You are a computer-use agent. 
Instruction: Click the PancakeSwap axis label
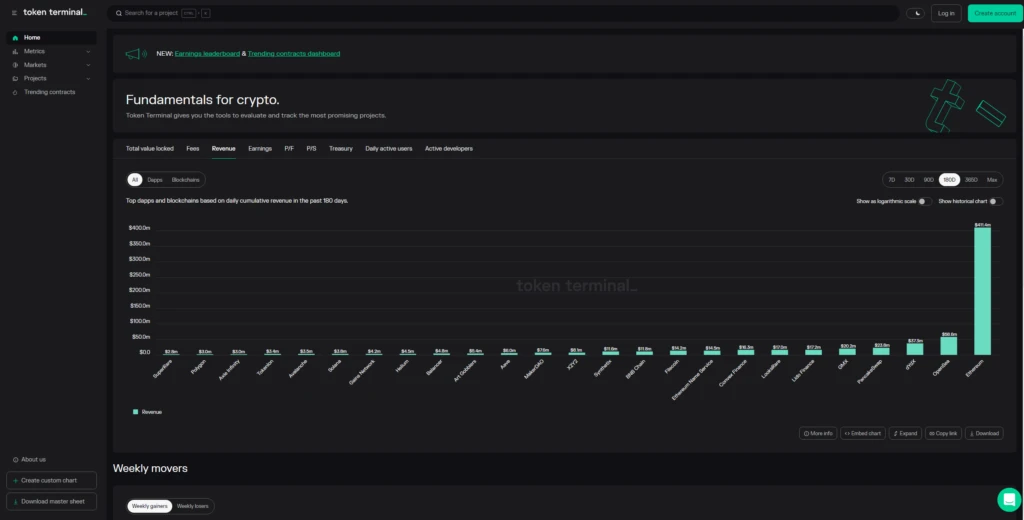[x=871, y=372]
